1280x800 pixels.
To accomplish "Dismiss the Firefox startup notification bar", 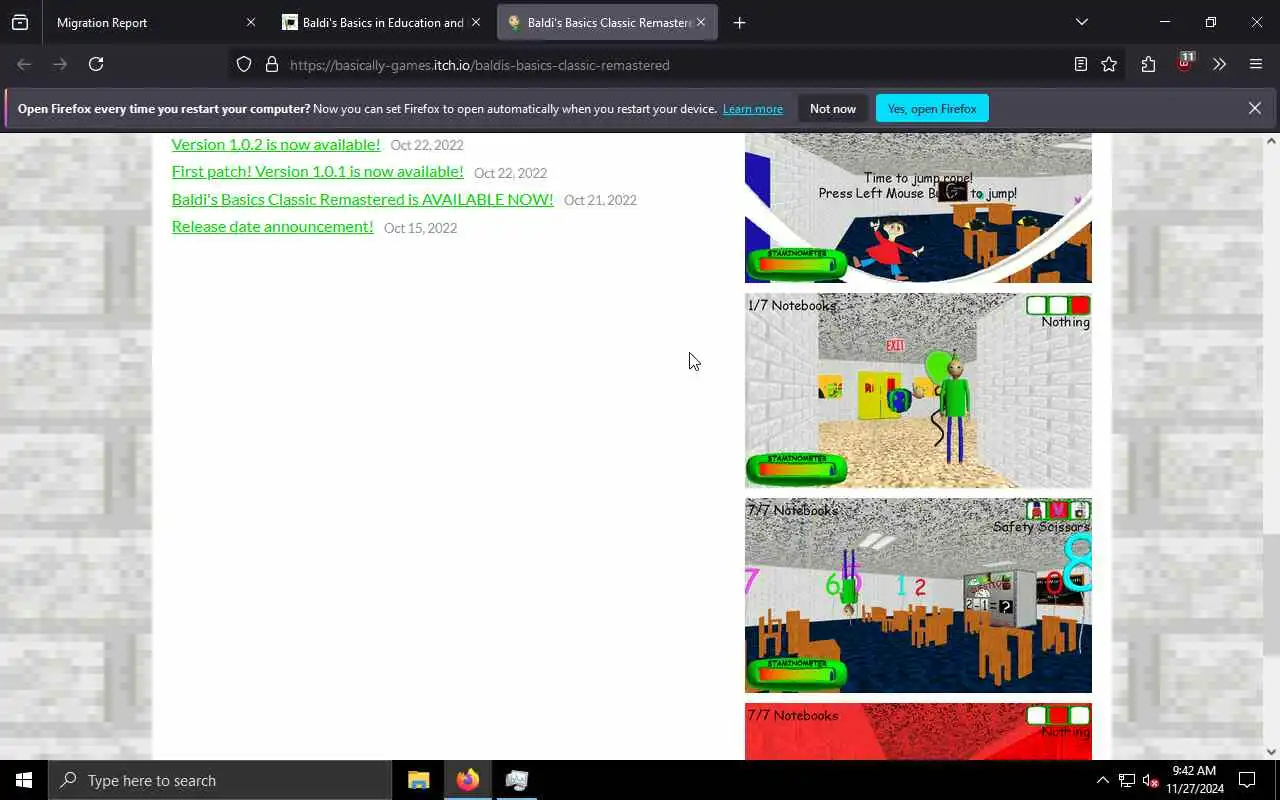I will coord(1254,108).
